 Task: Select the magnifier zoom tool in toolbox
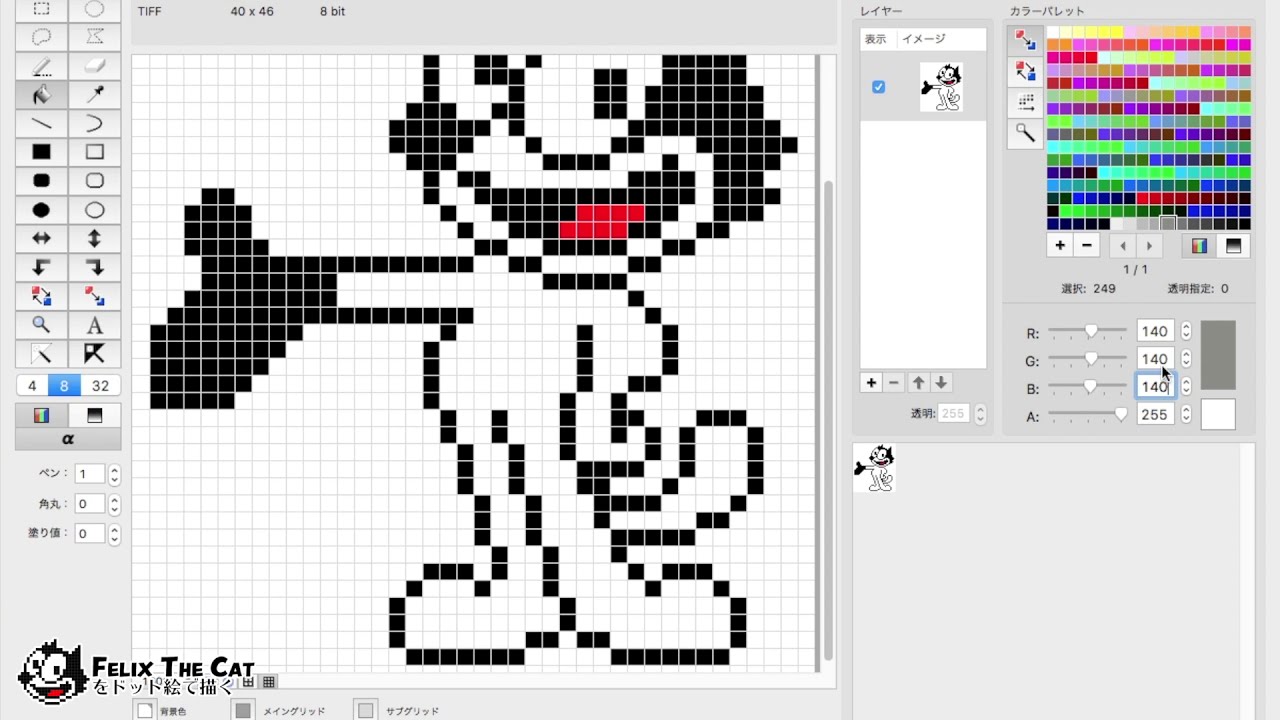pyautogui.click(x=41, y=325)
